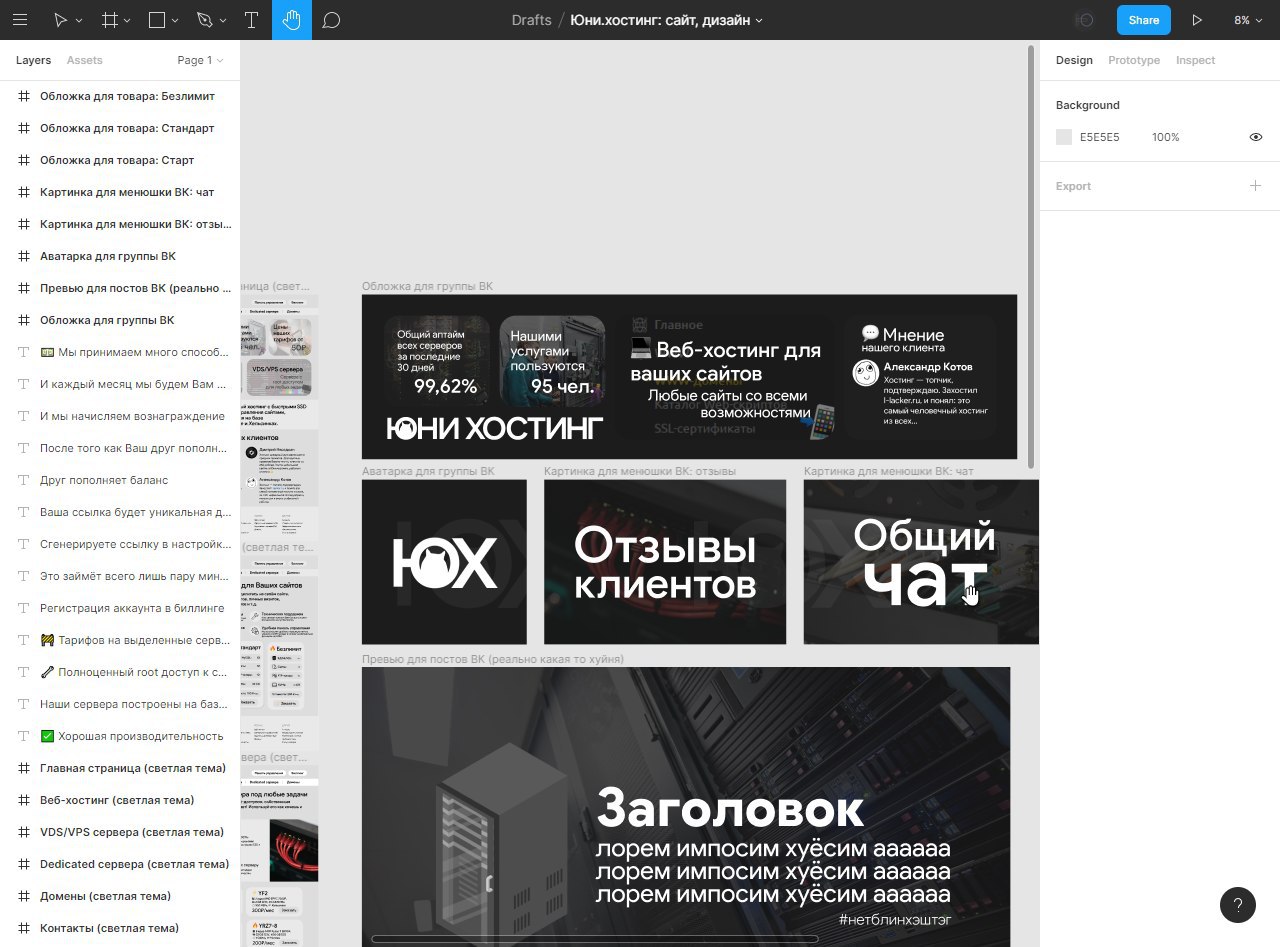Click the Share button
The width and height of the screenshot is (1280, 947).
click(1143, 20)
